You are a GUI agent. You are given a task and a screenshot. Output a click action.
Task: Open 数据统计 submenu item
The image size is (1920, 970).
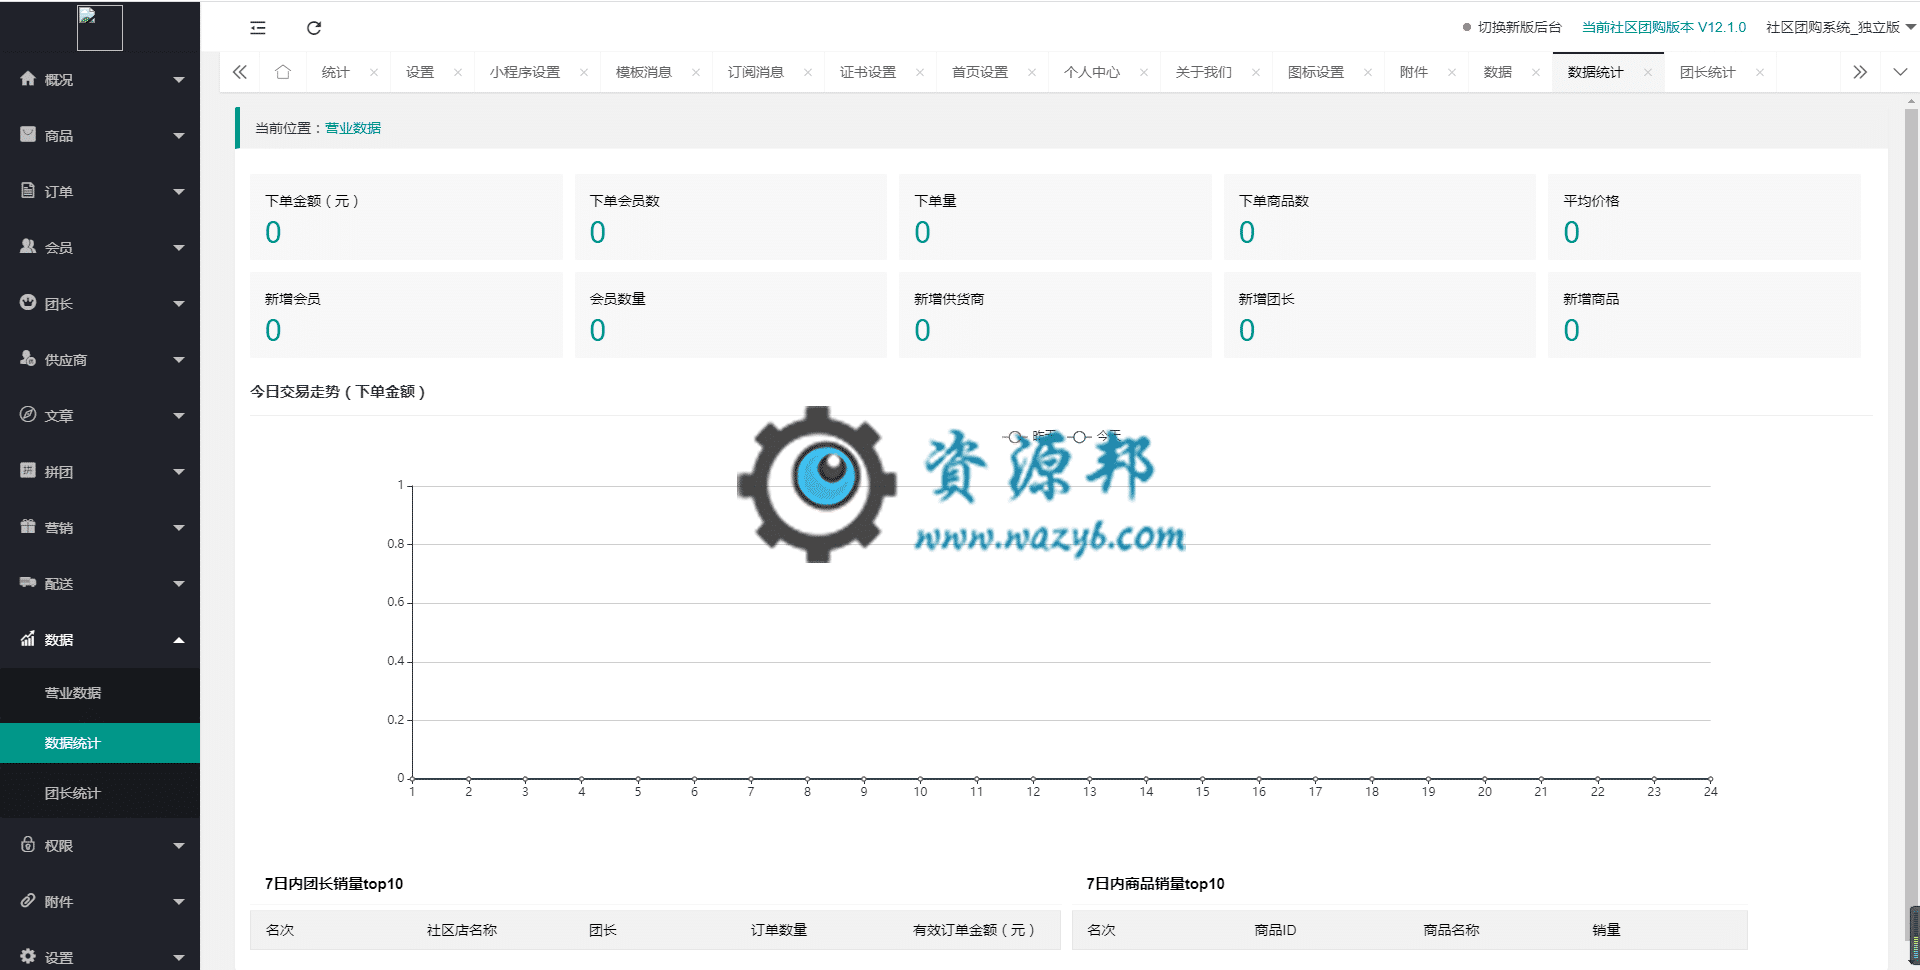pyautogui.click(x=100, y=743)
